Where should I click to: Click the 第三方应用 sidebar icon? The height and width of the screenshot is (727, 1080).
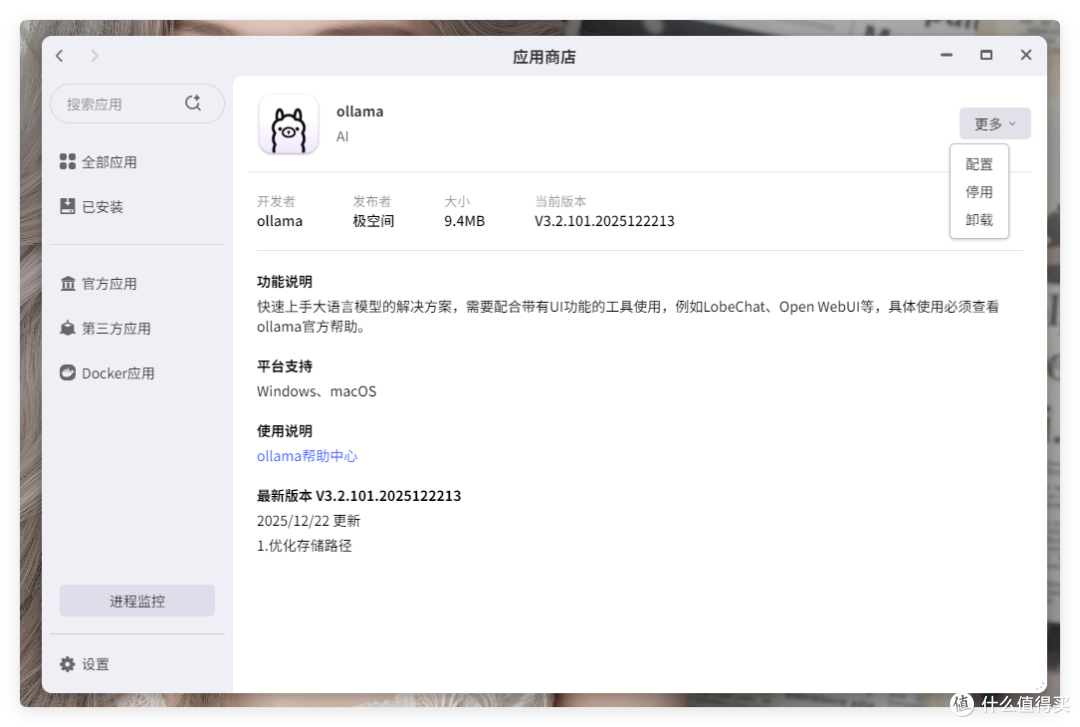tap(68, 328)
